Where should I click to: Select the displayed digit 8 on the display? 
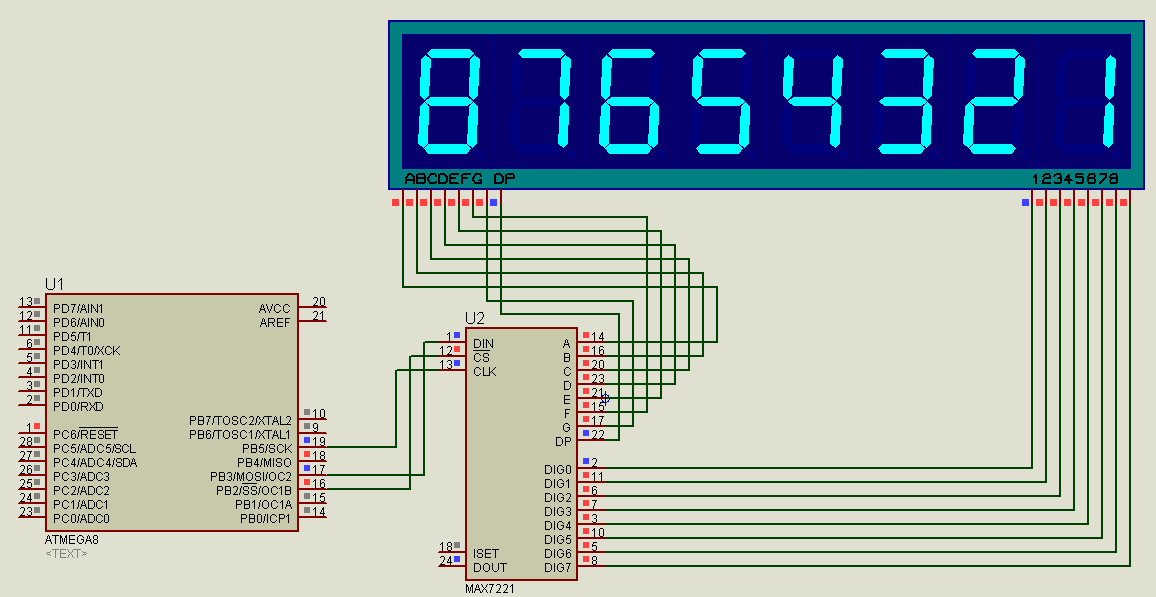coord(449,101)
